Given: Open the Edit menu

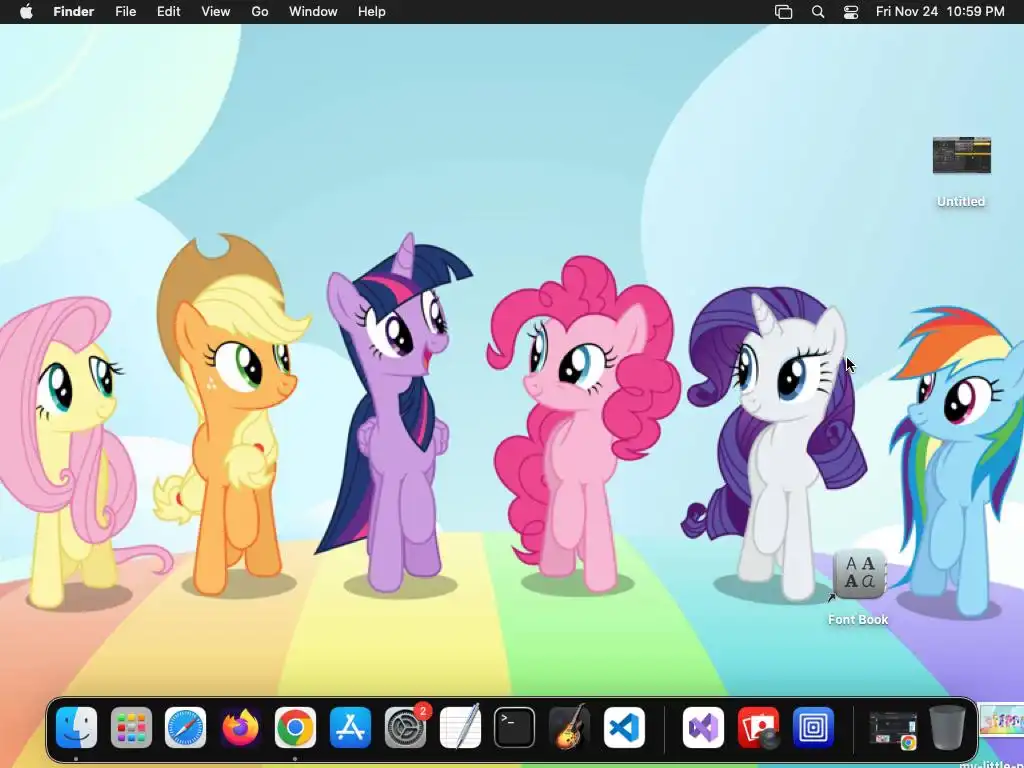Looking at the screenshot, I should (x=168, y=12).
